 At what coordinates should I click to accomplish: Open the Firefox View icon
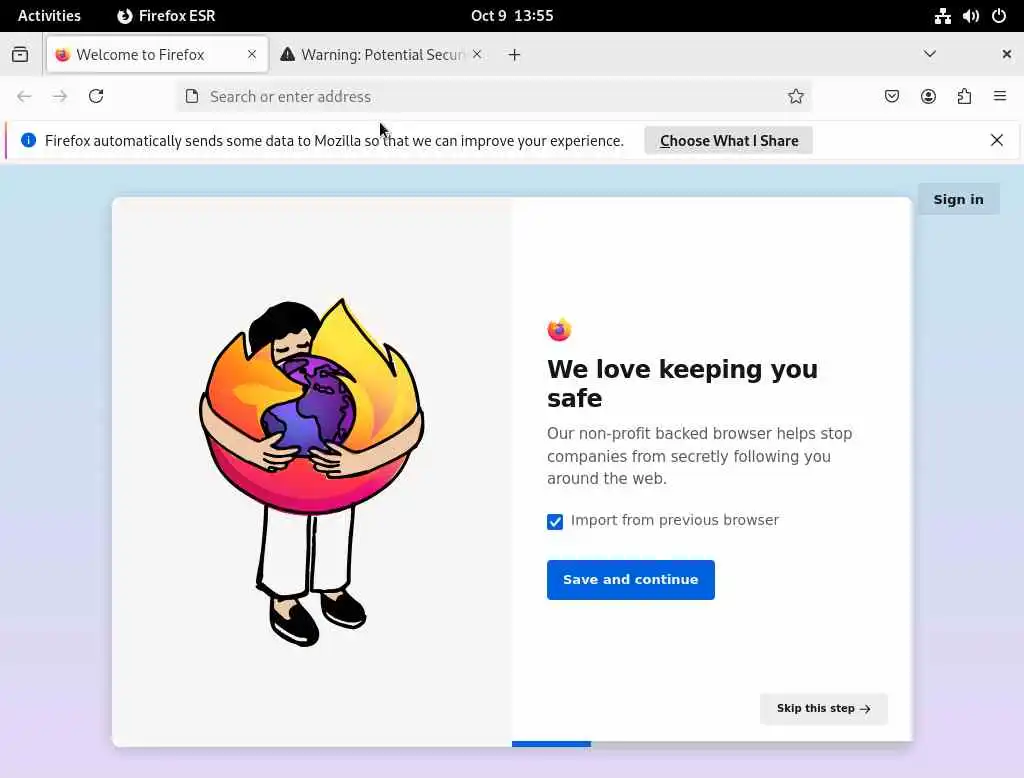click(x=20, y=54)
